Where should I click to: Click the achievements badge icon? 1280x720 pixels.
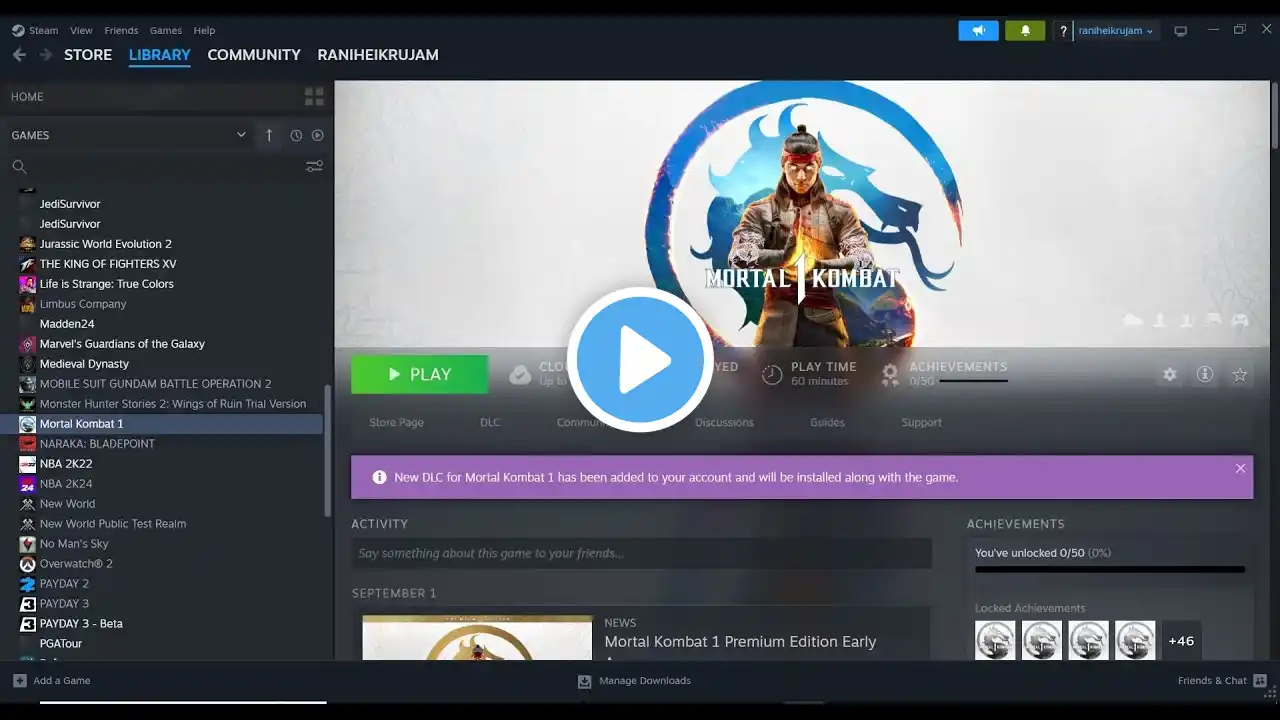(890, 374)
